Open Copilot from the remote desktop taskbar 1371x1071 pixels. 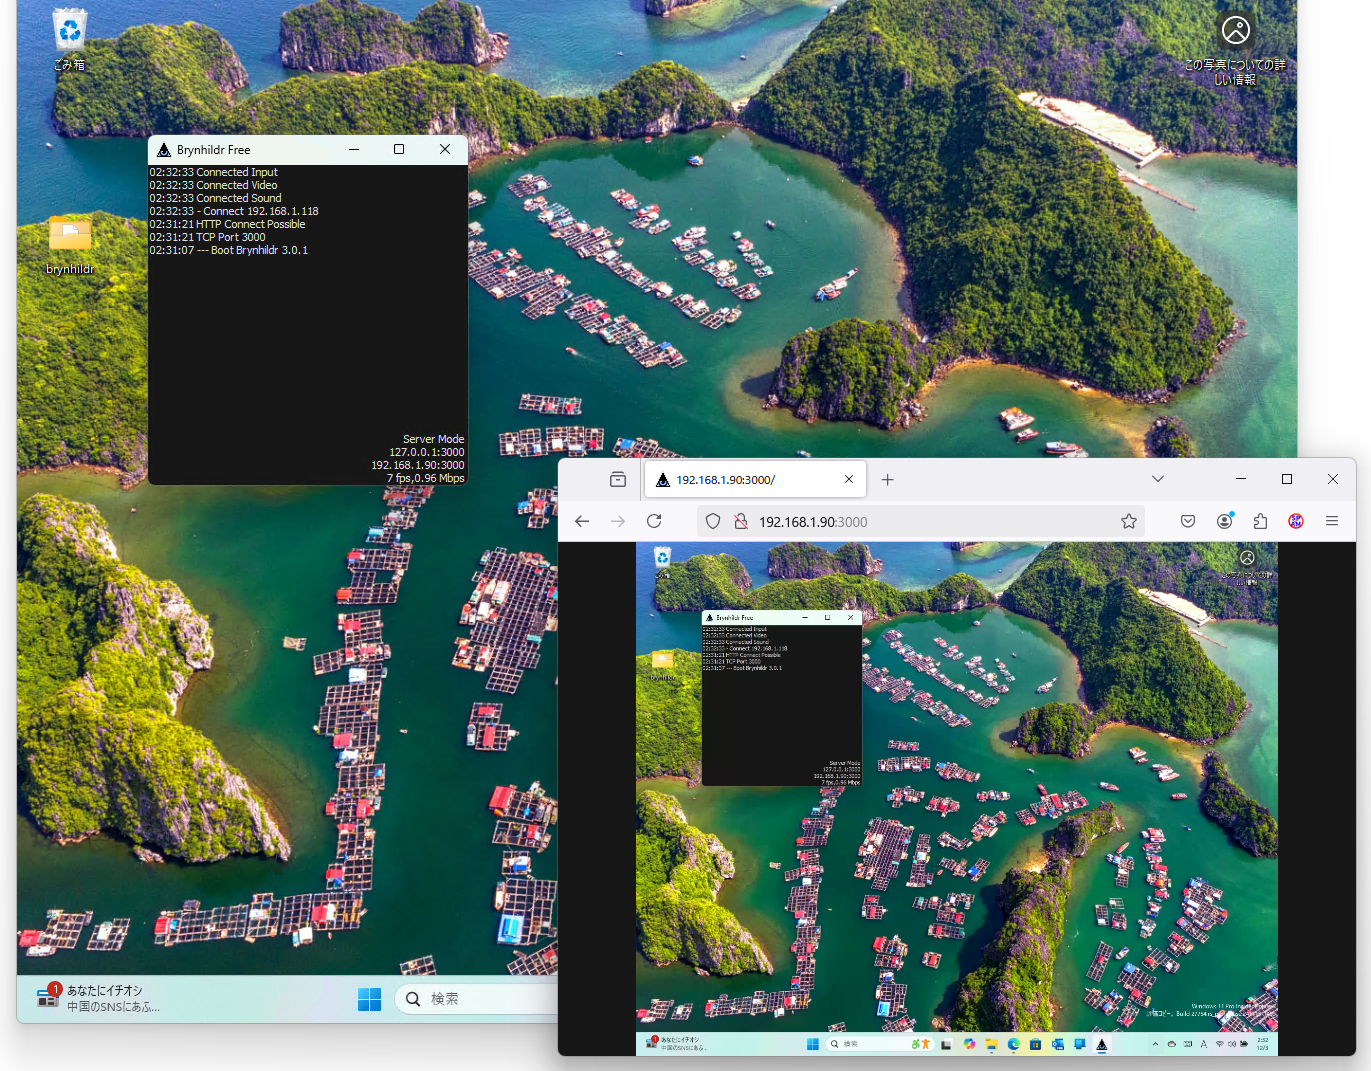[970, 1043]
